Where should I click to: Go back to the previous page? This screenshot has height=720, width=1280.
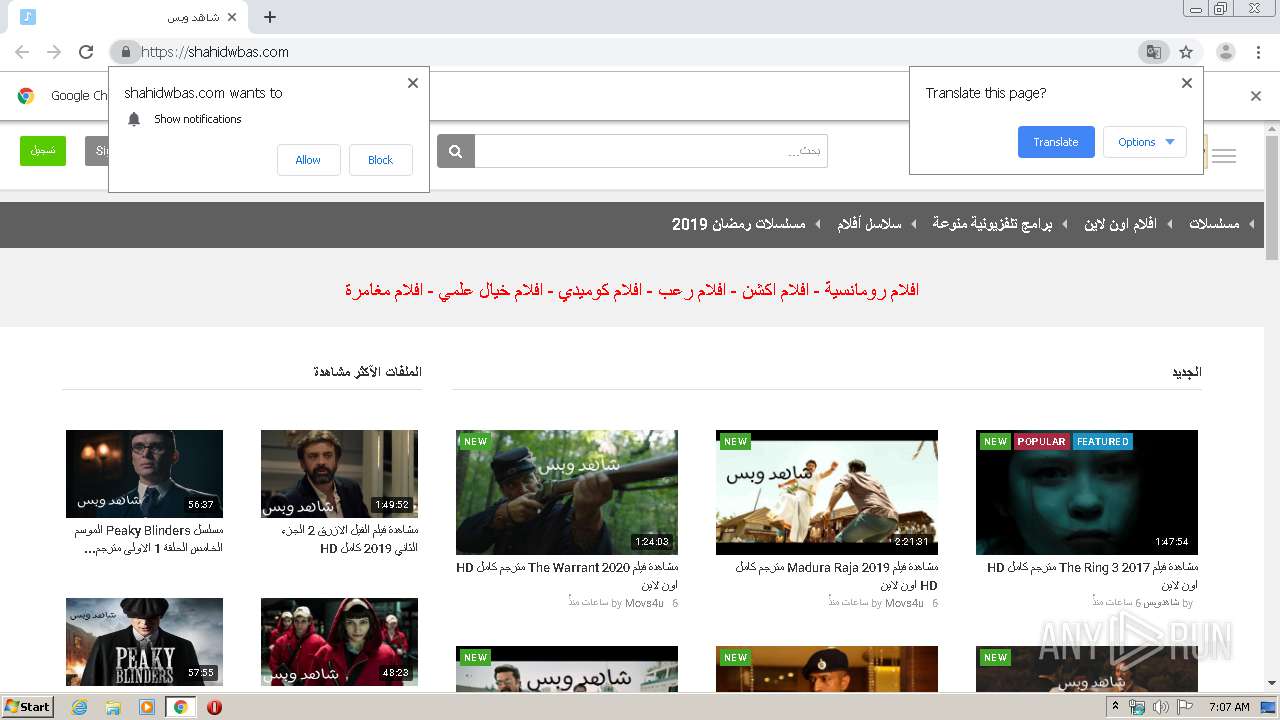point(22,52)
